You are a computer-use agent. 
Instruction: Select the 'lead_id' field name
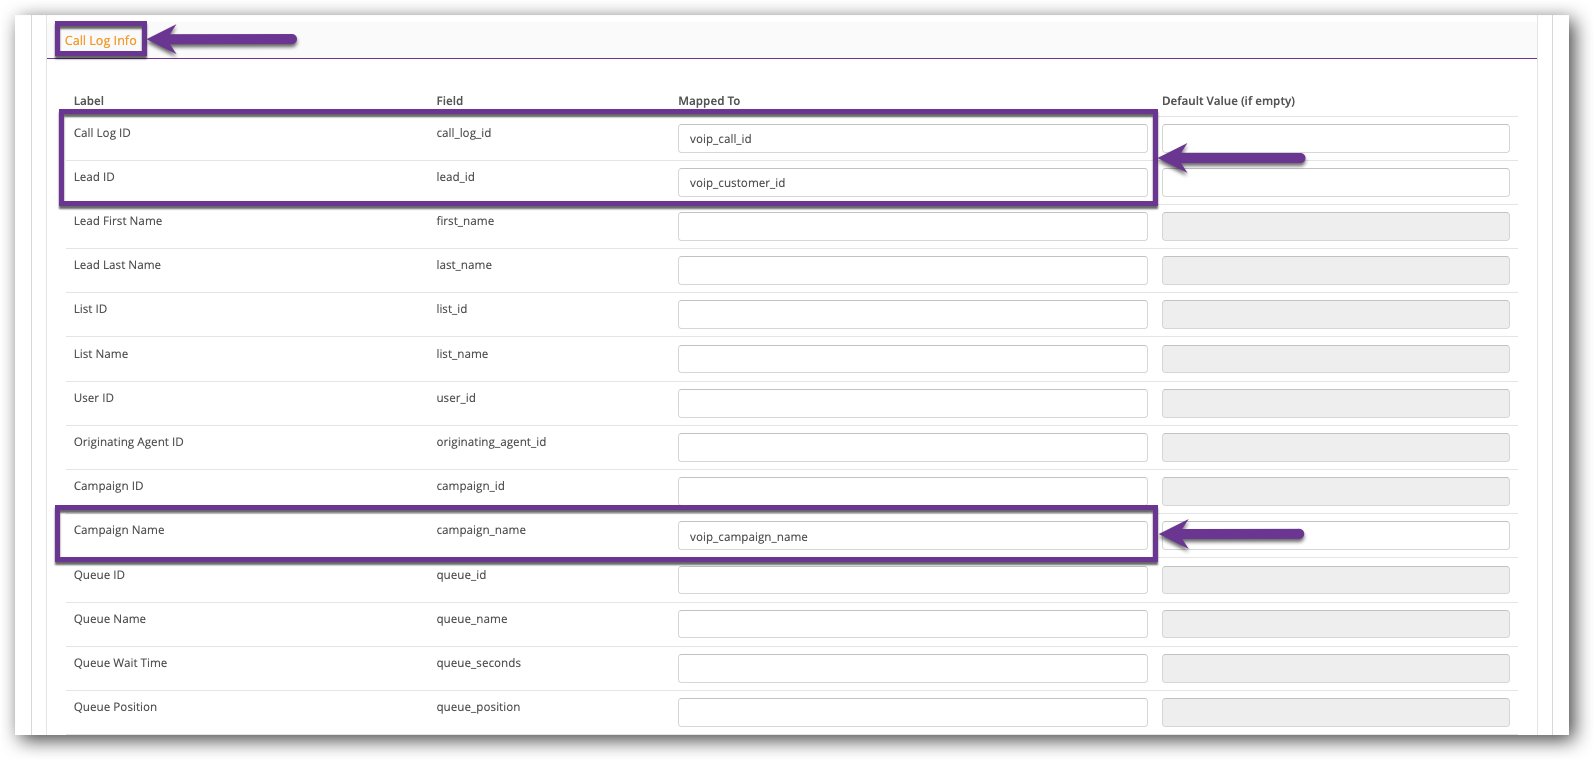(455, 177)
